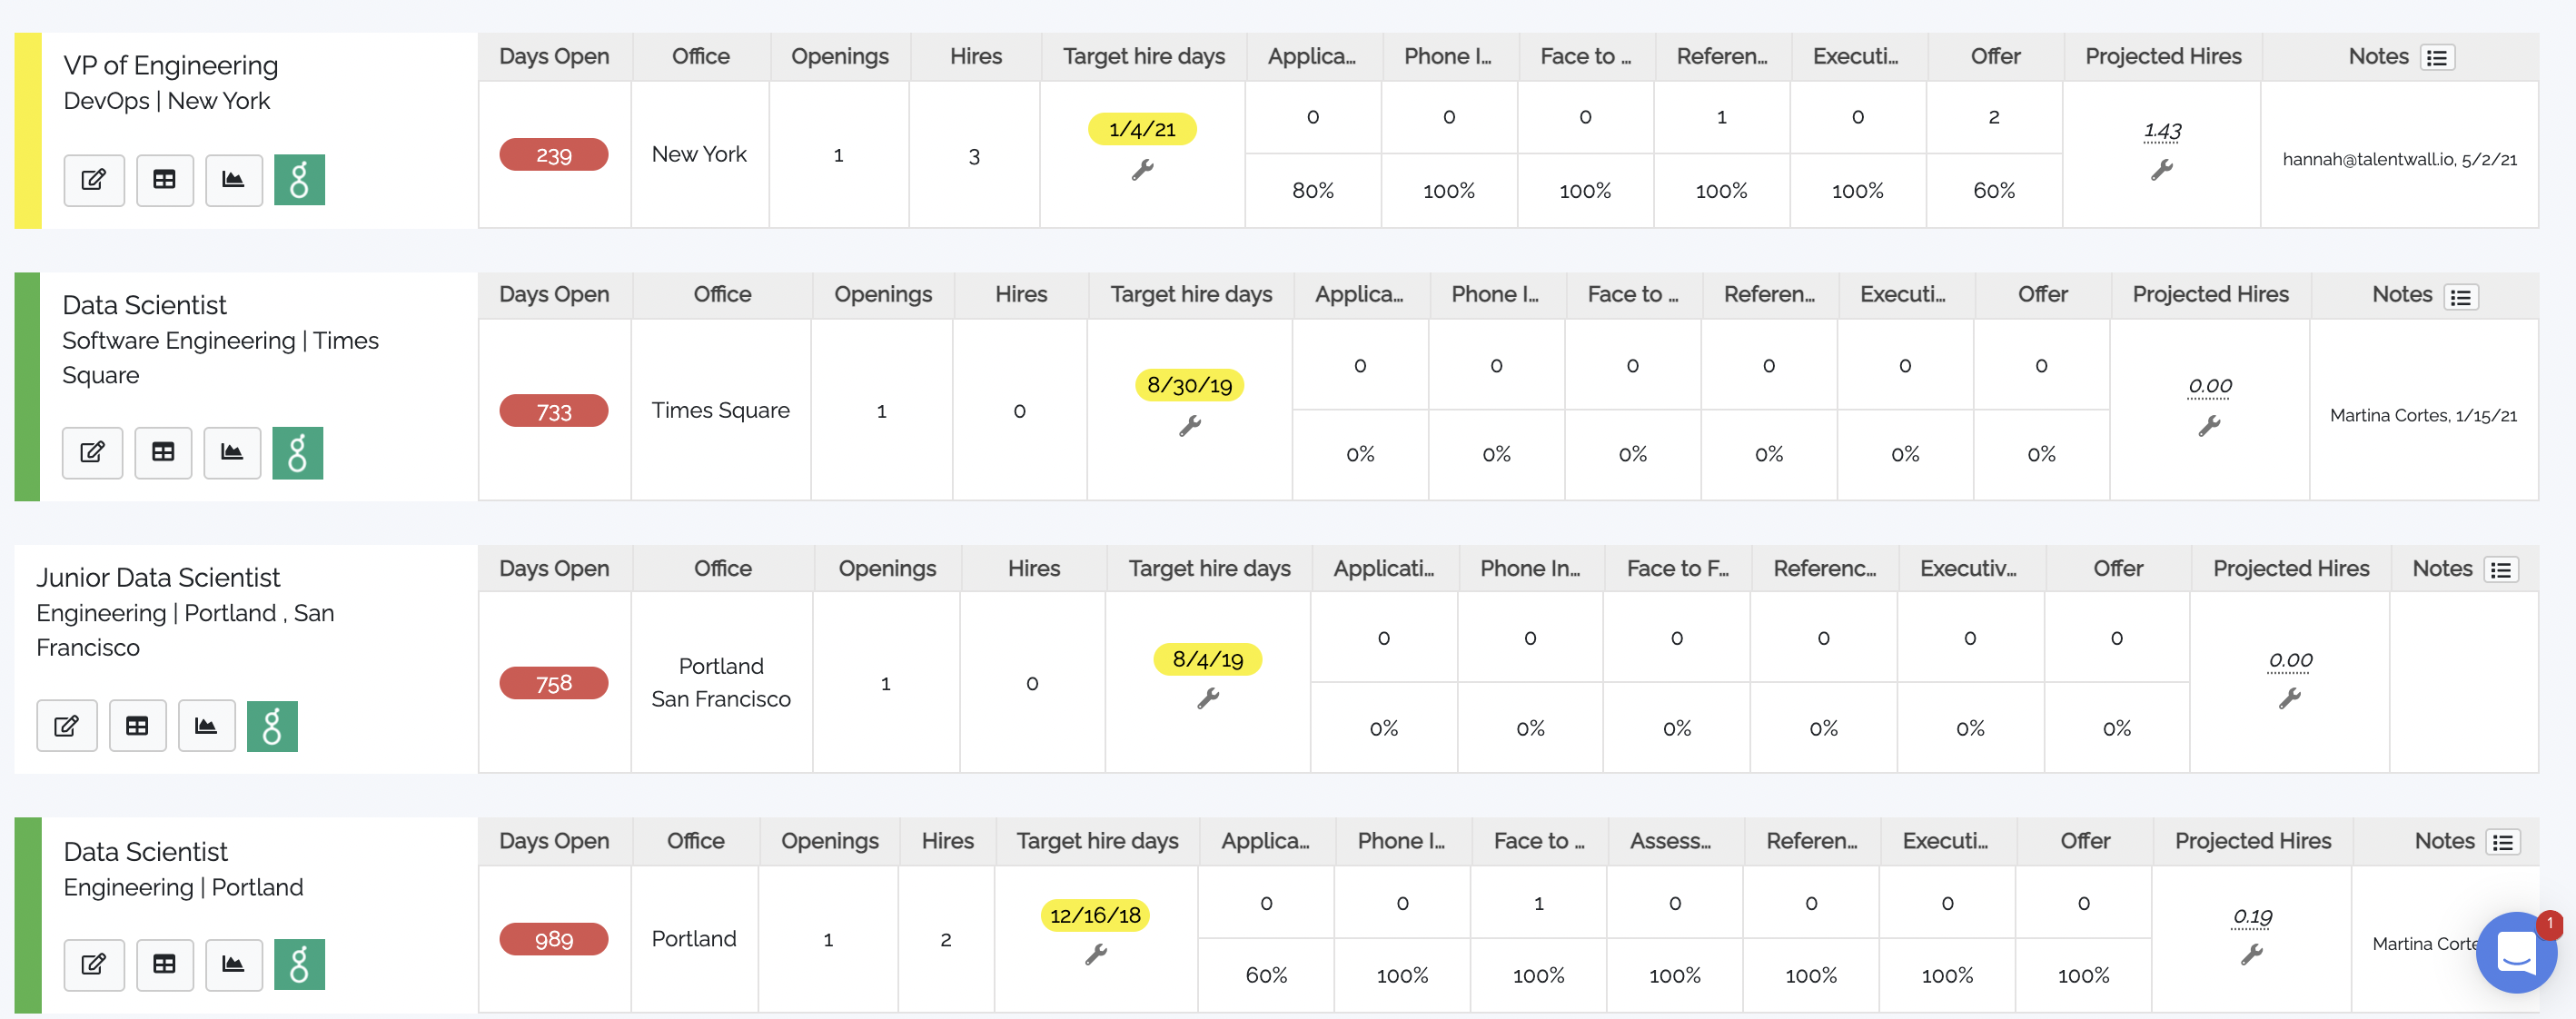Open table view icon for Junior Data Scientist

click(137, 726)
